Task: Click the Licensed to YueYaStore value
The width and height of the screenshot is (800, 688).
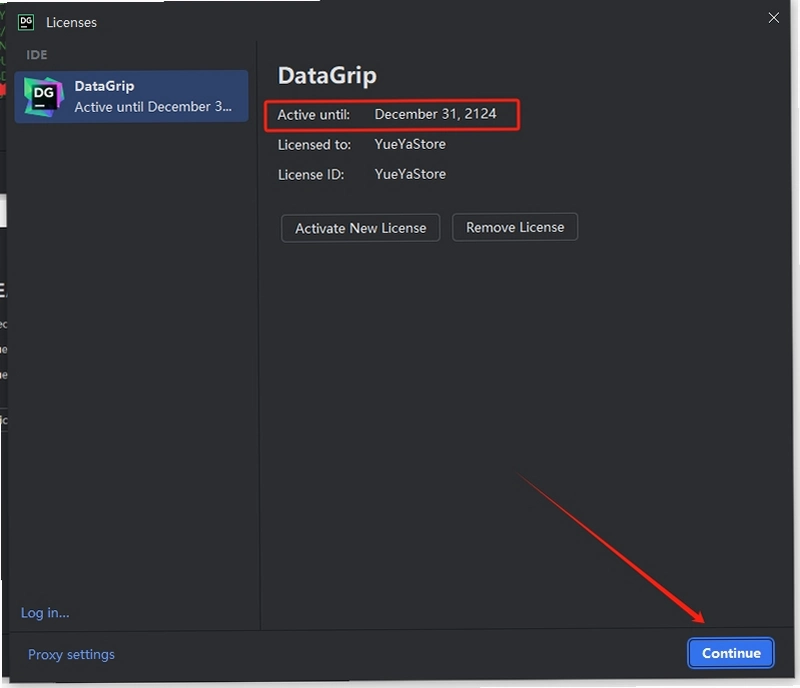Action: click(410, 144)
